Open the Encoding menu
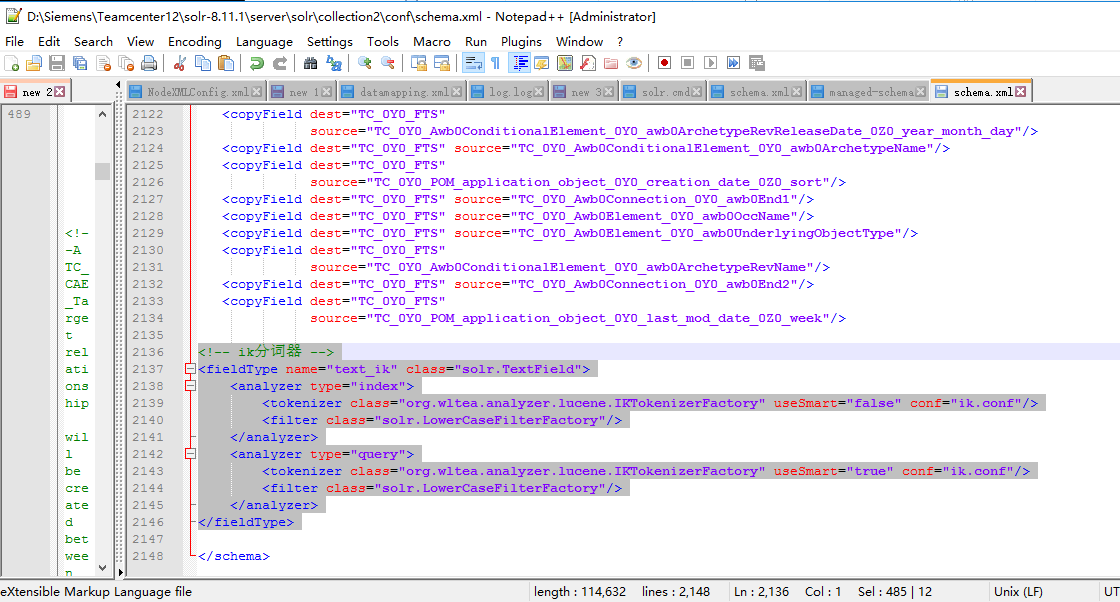Viewport: 1120px width, 602px height. [194, 41]
